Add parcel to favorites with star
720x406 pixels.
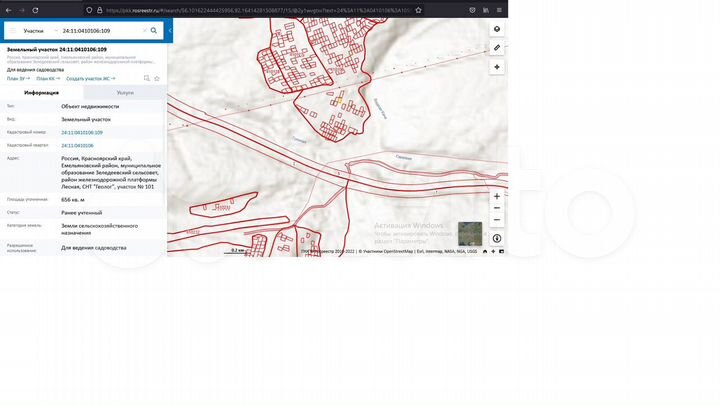point(156,78)
